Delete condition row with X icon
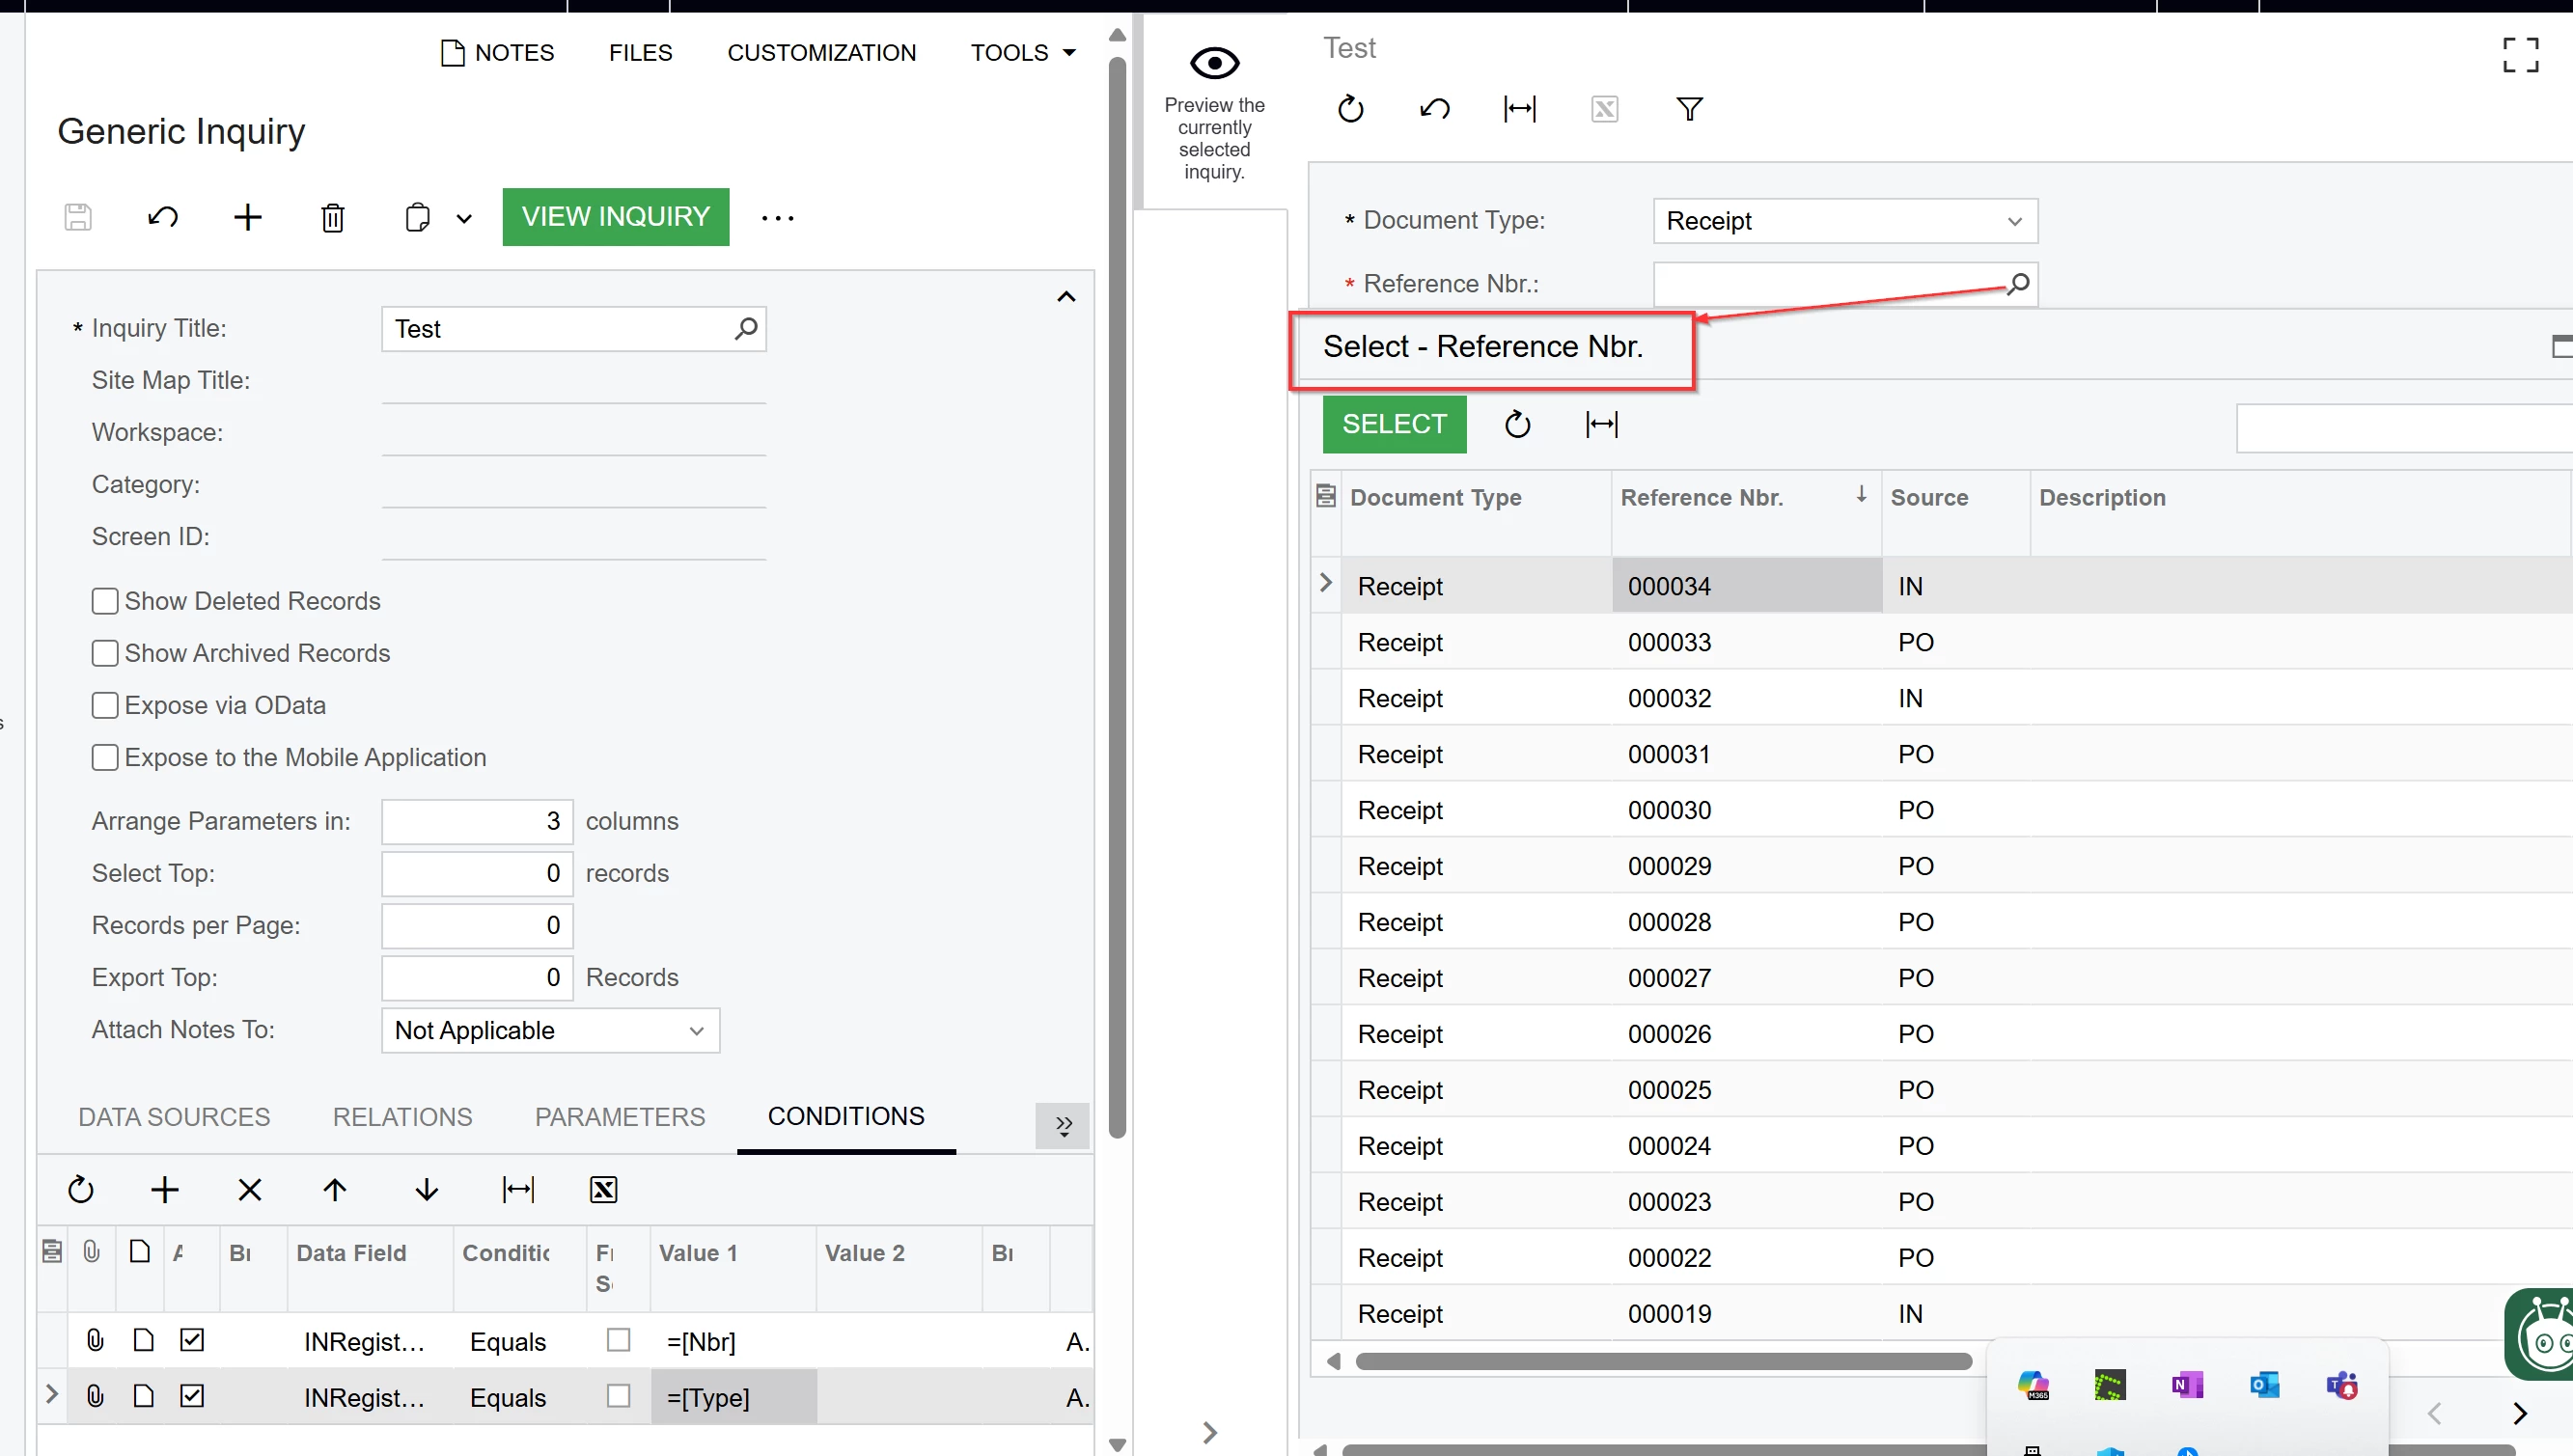 (x=249, y=1189)
